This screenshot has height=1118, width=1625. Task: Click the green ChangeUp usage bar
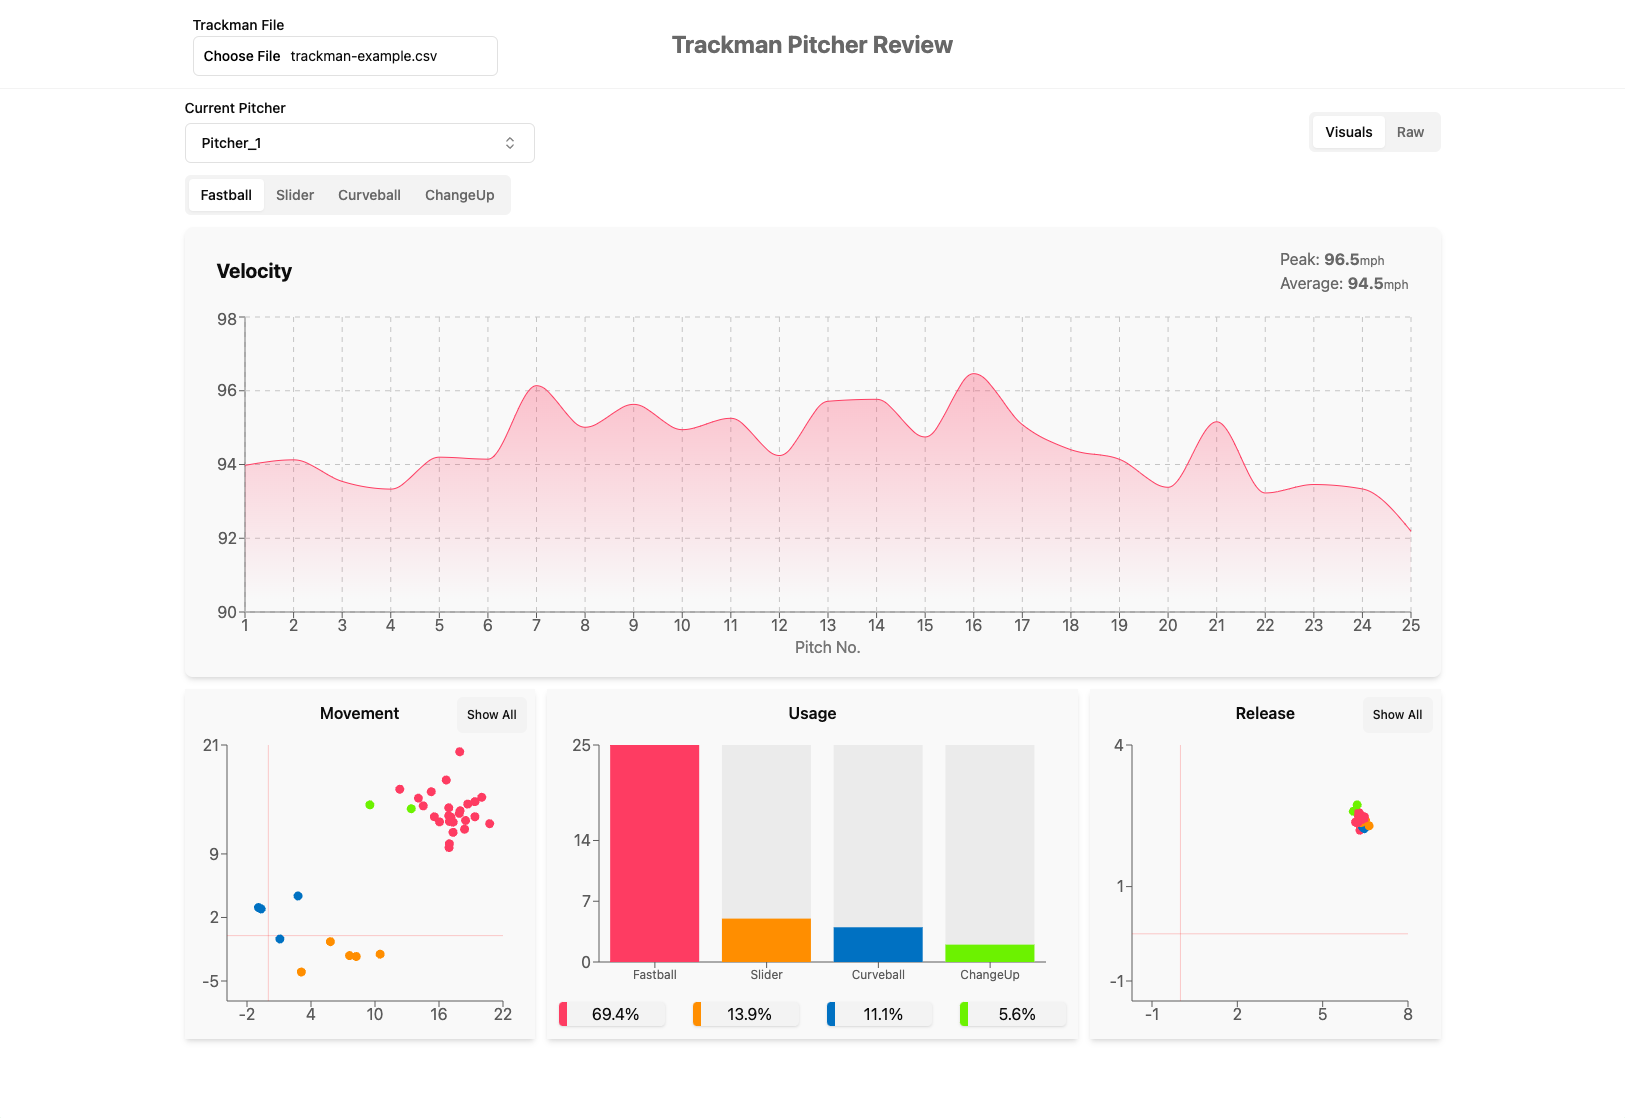pos(990,953)
